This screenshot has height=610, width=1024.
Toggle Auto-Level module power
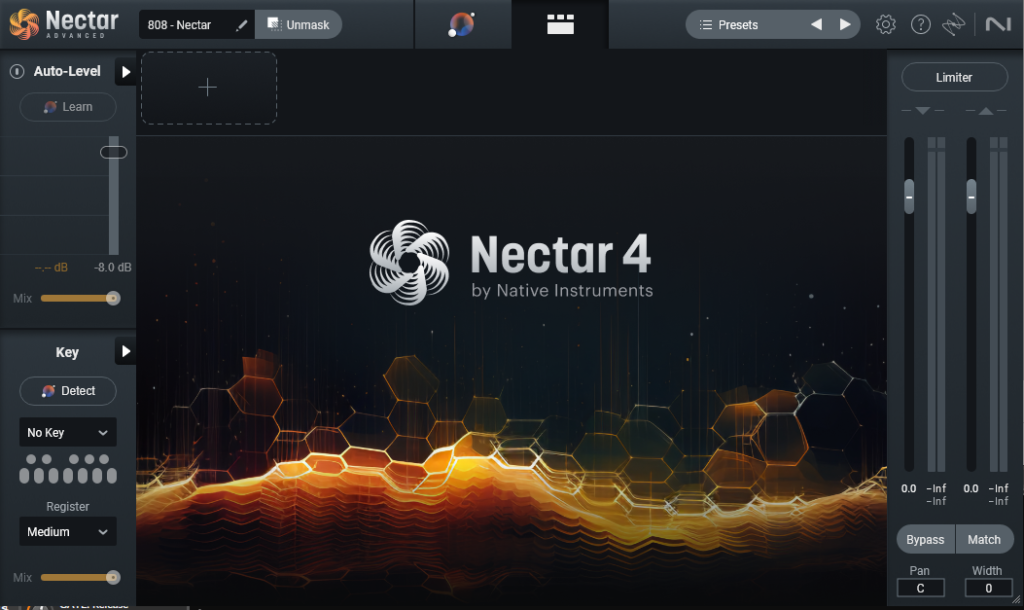point(18,71)
